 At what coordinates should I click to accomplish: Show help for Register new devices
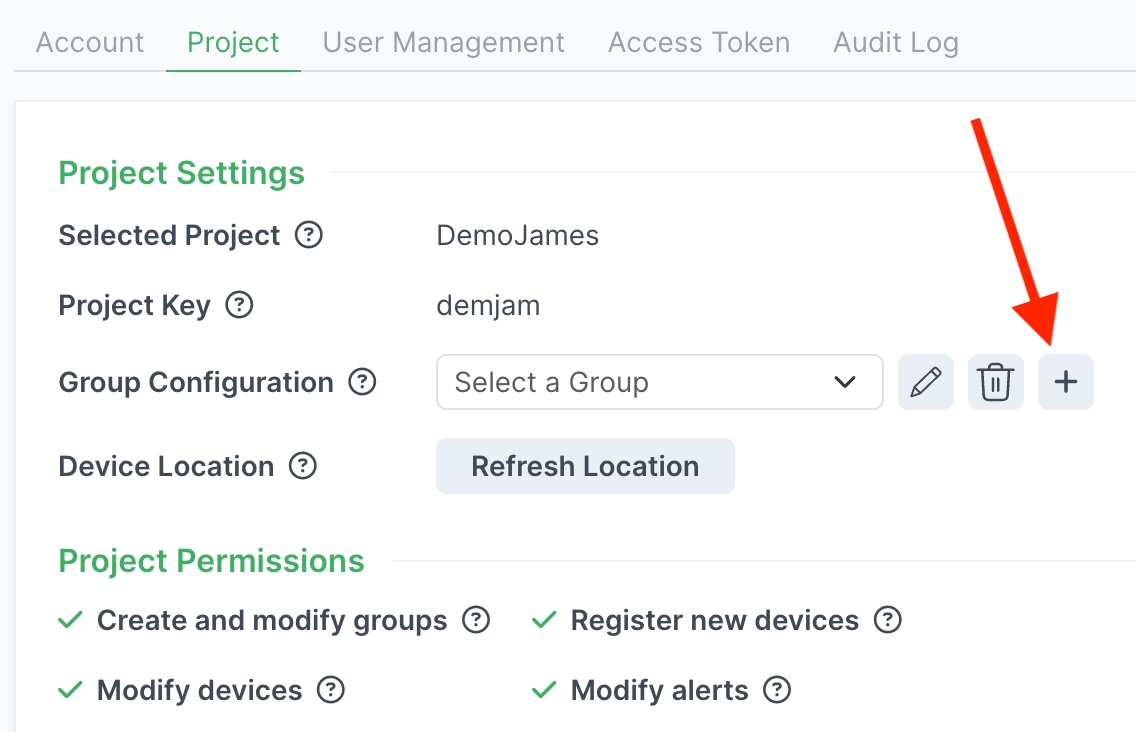coord(888,620)
